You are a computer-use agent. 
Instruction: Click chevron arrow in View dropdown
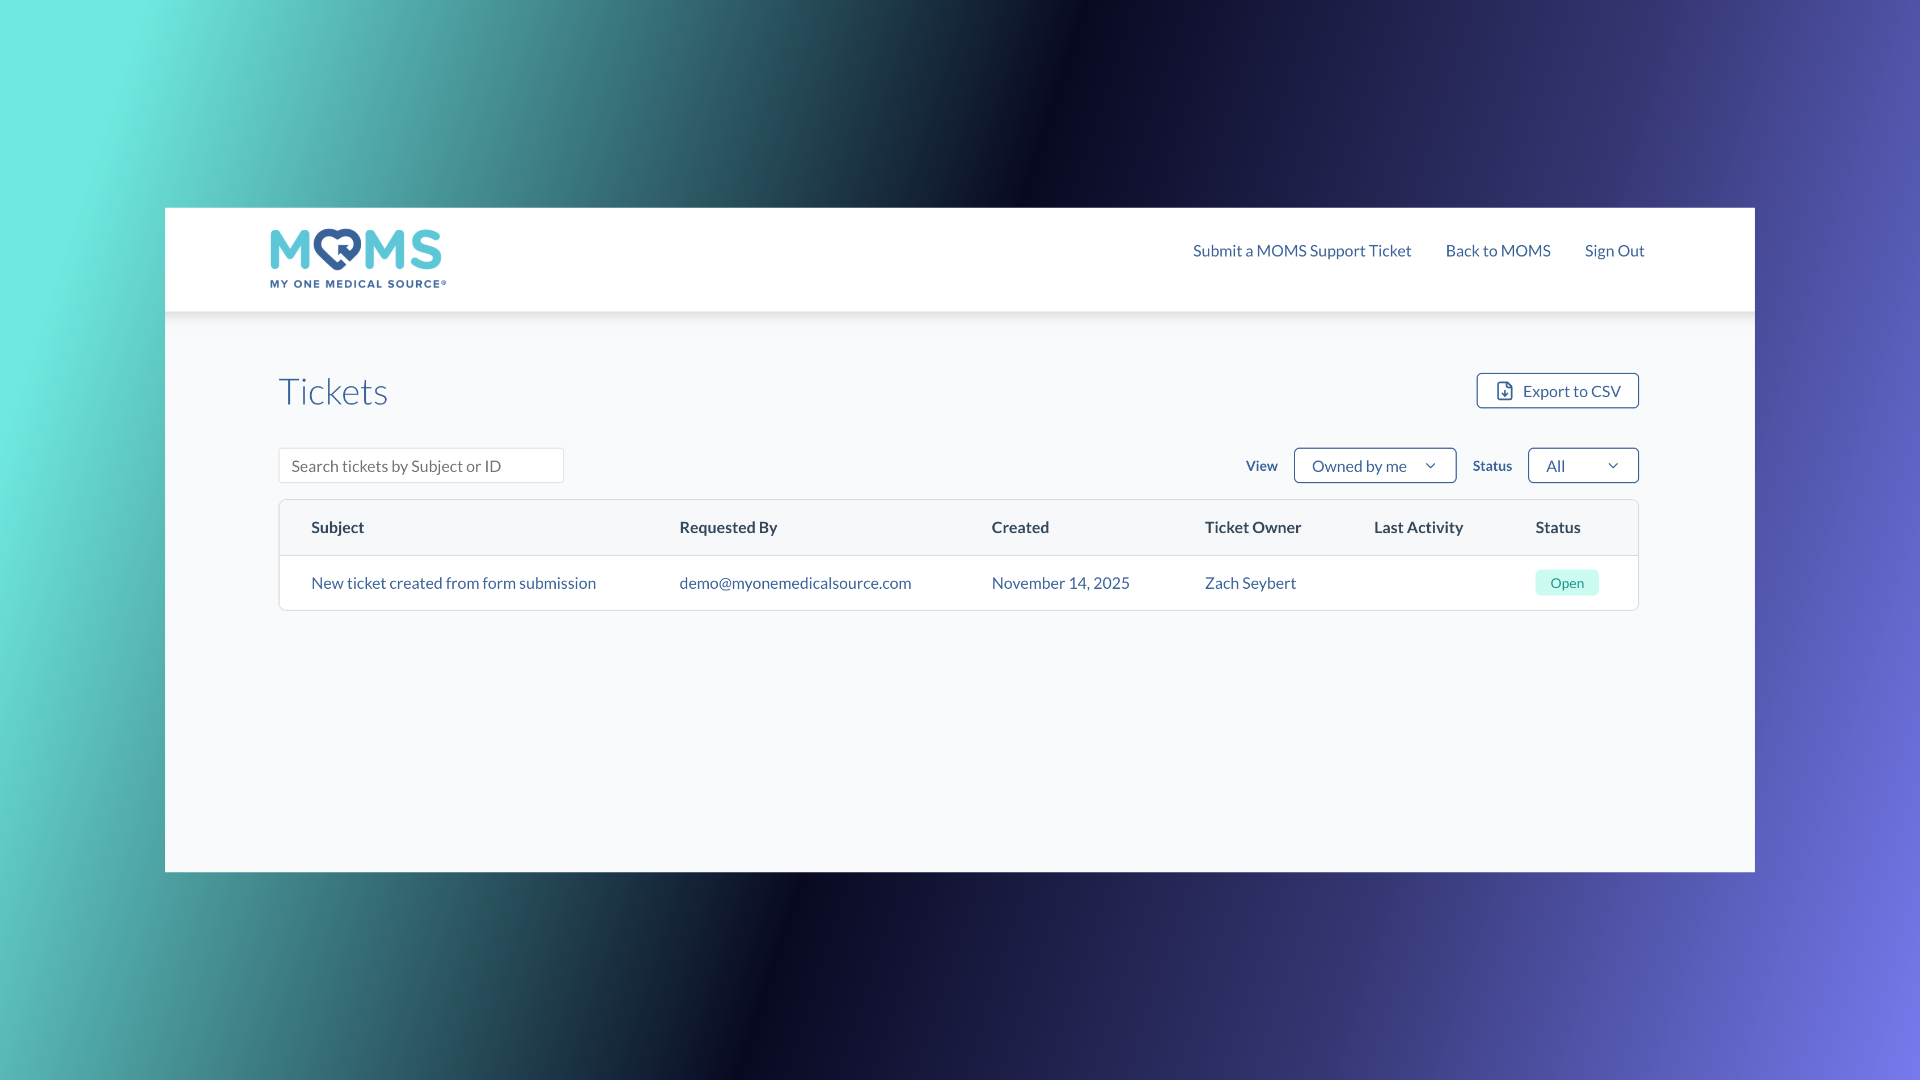1430,466
